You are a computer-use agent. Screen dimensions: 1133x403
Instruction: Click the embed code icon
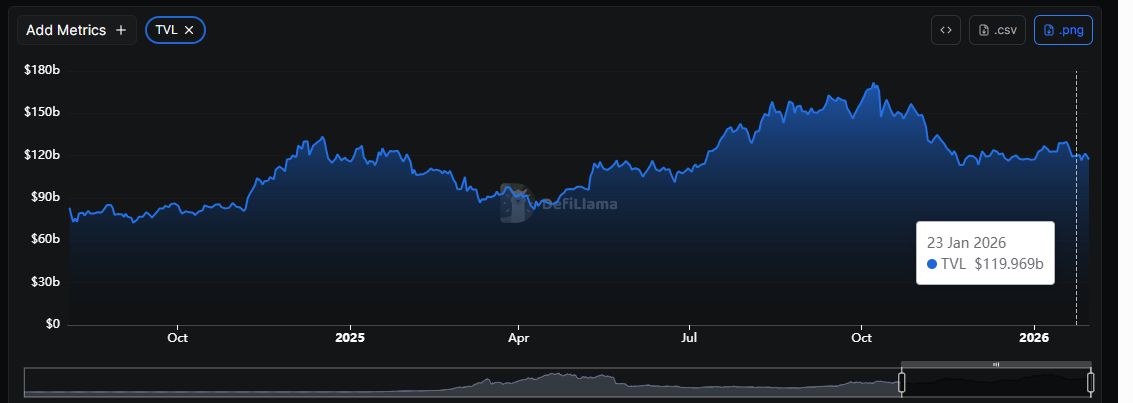click(x=945, y=30)
